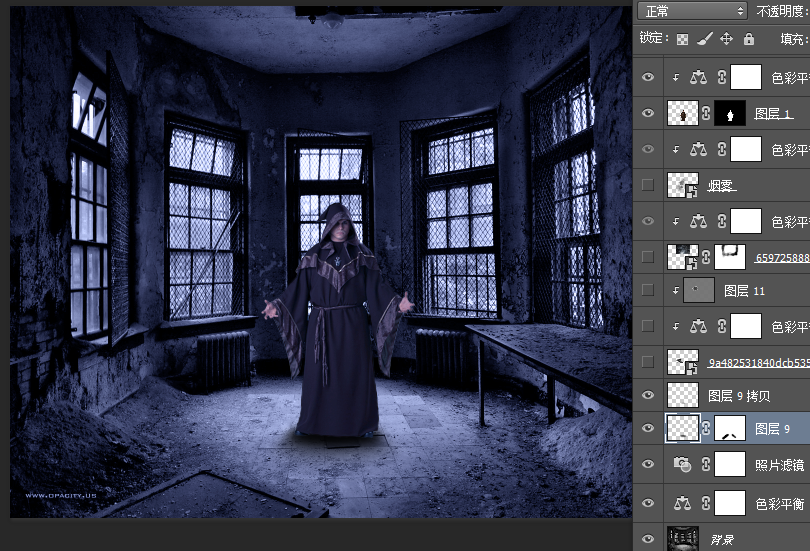Click the lock image pixels brush icon
The height and width of the screenshot is (551, 810).
704,39
